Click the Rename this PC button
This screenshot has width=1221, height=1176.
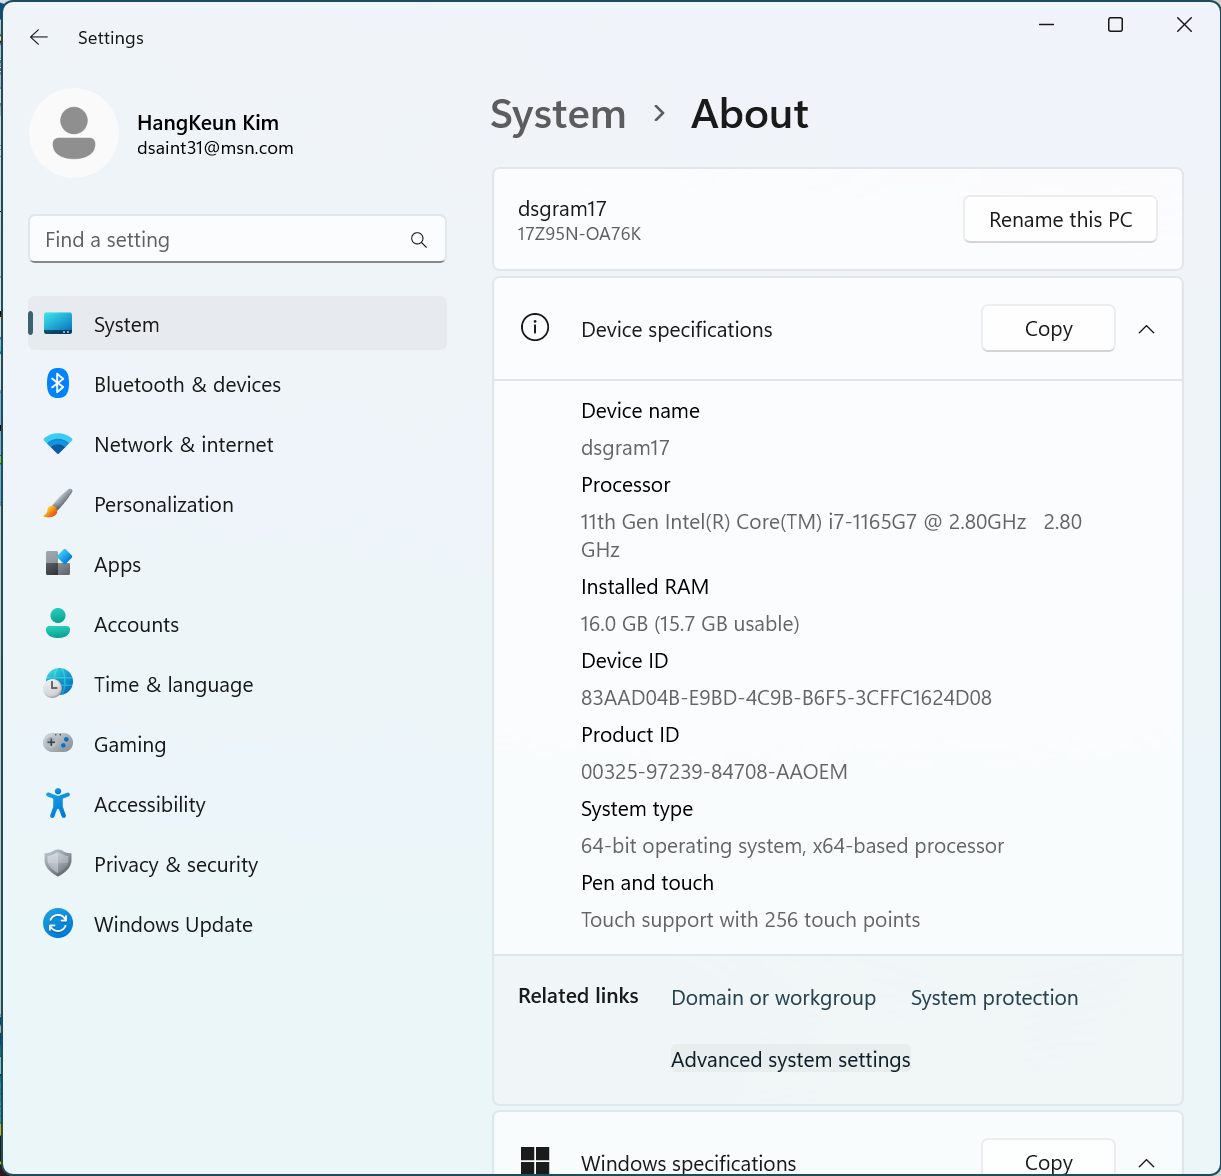point(1060,220)
